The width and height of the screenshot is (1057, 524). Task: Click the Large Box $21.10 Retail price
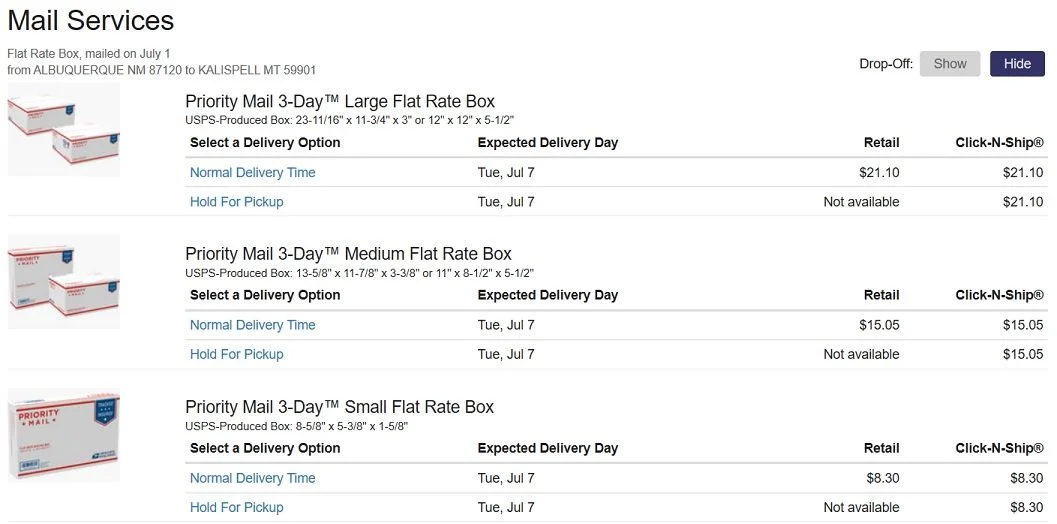pos(879,172)
